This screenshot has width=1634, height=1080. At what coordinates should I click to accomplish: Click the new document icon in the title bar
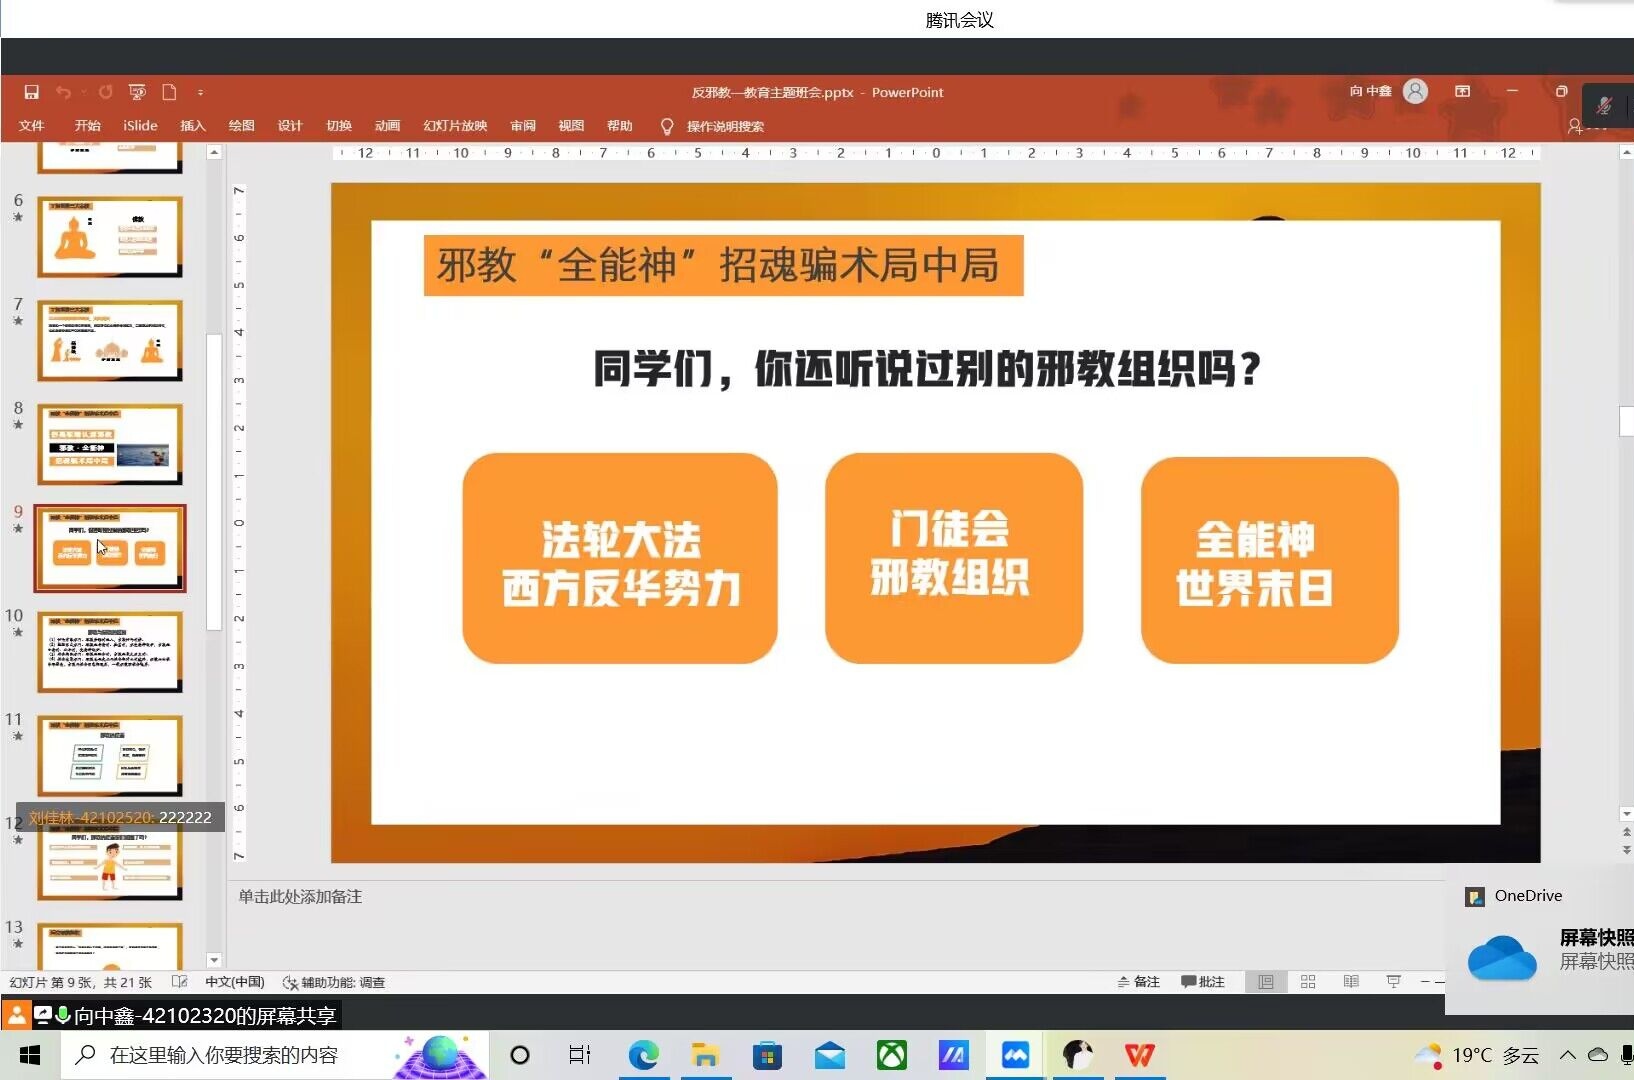point(169,92)
